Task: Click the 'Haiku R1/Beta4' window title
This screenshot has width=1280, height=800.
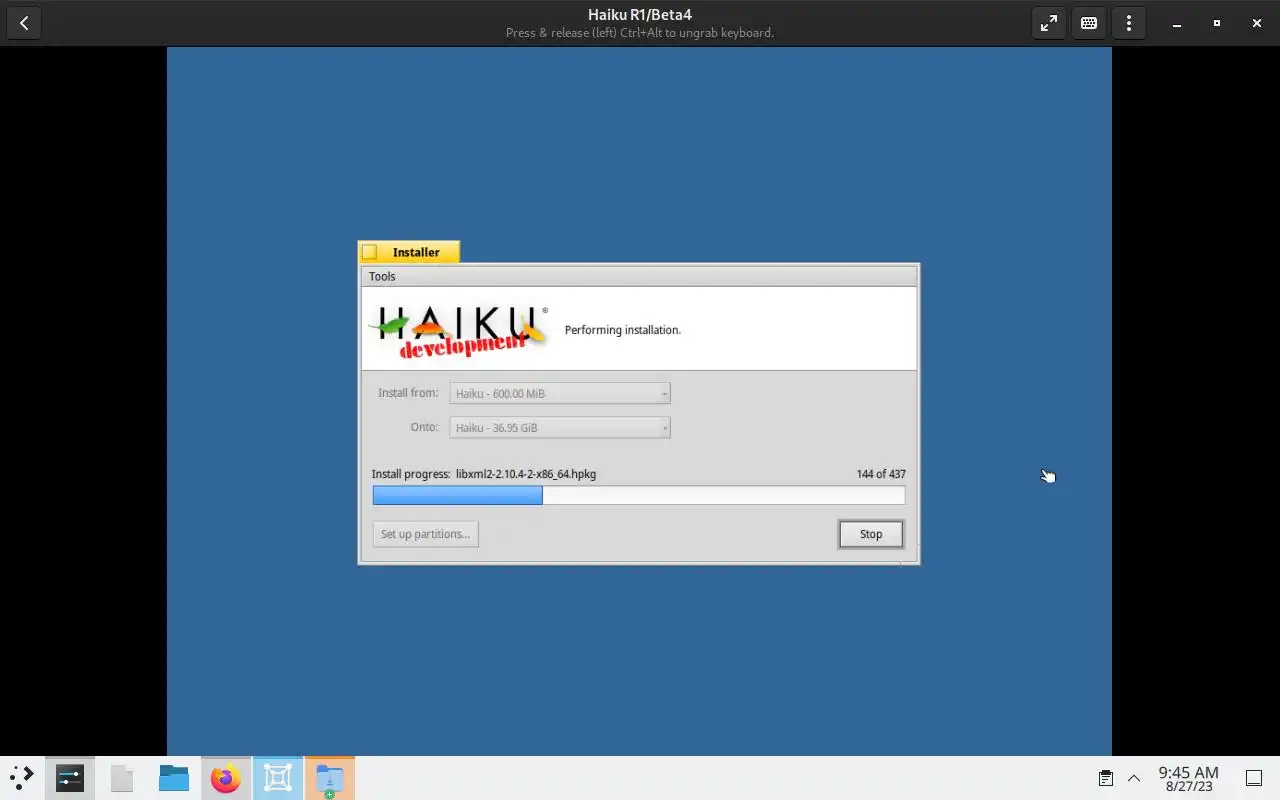Action: pos(640,15)
